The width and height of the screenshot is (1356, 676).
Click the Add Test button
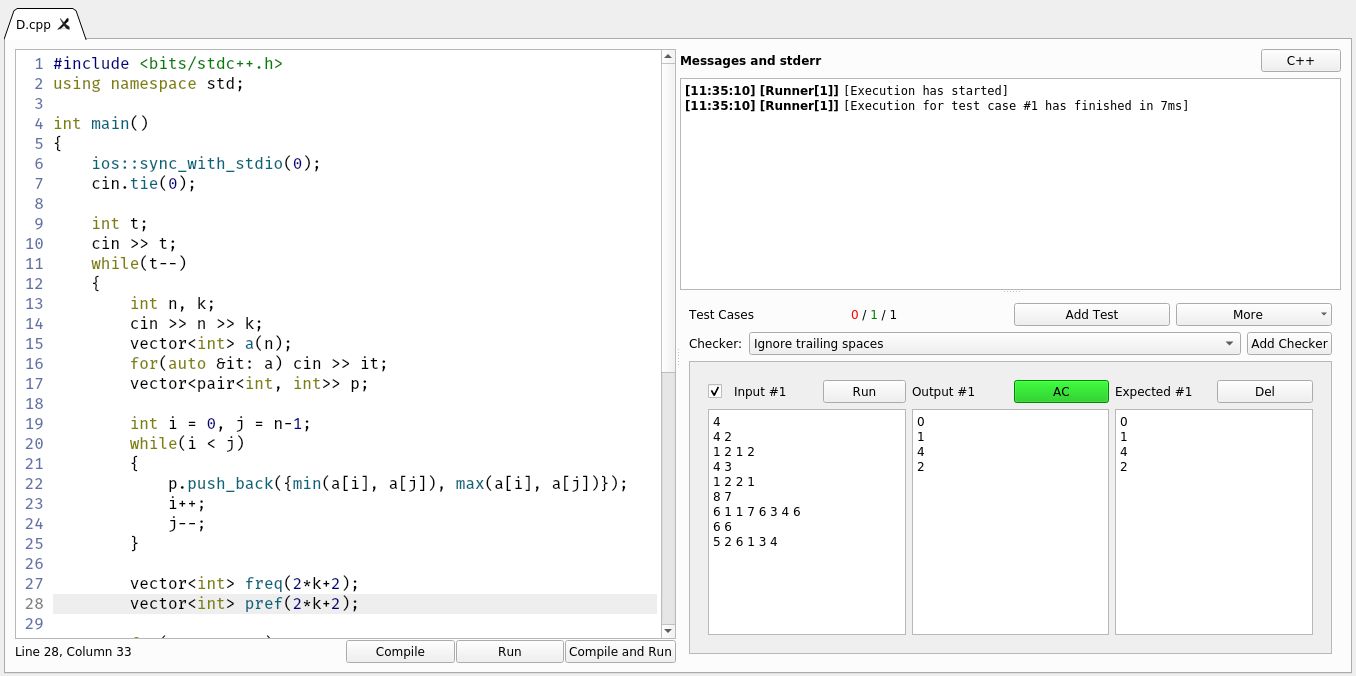click(x=1091, y=314)
